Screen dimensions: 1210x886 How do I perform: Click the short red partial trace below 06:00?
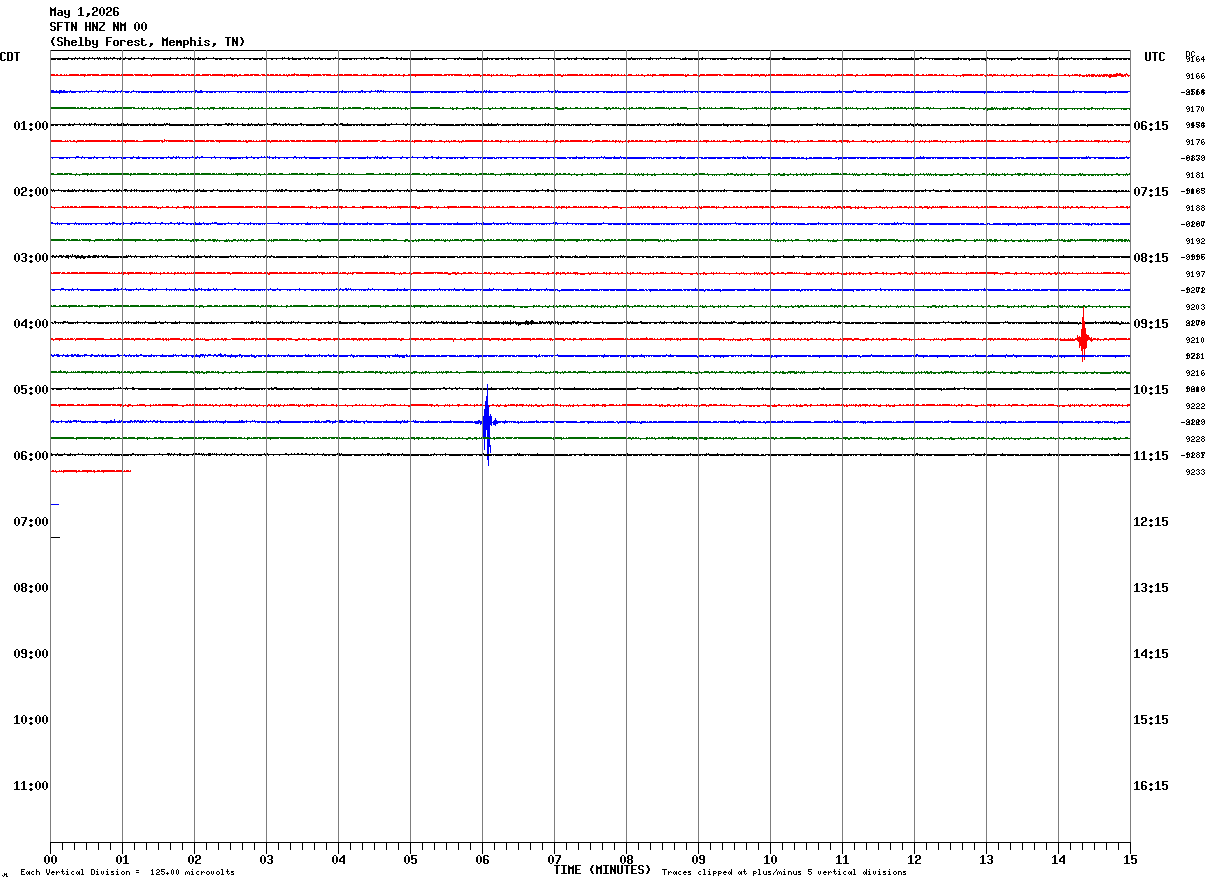(91, 471)
